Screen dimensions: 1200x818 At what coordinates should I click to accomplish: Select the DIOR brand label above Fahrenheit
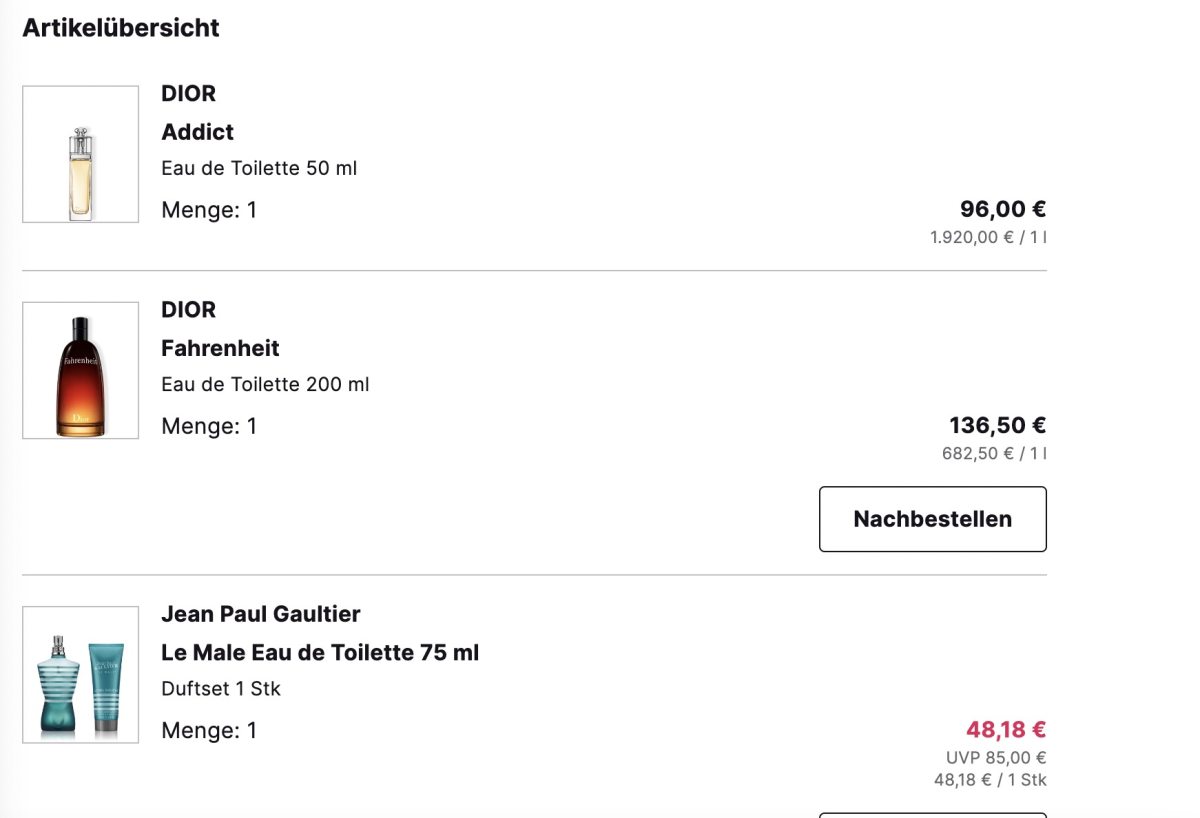[x=188, y=309]
